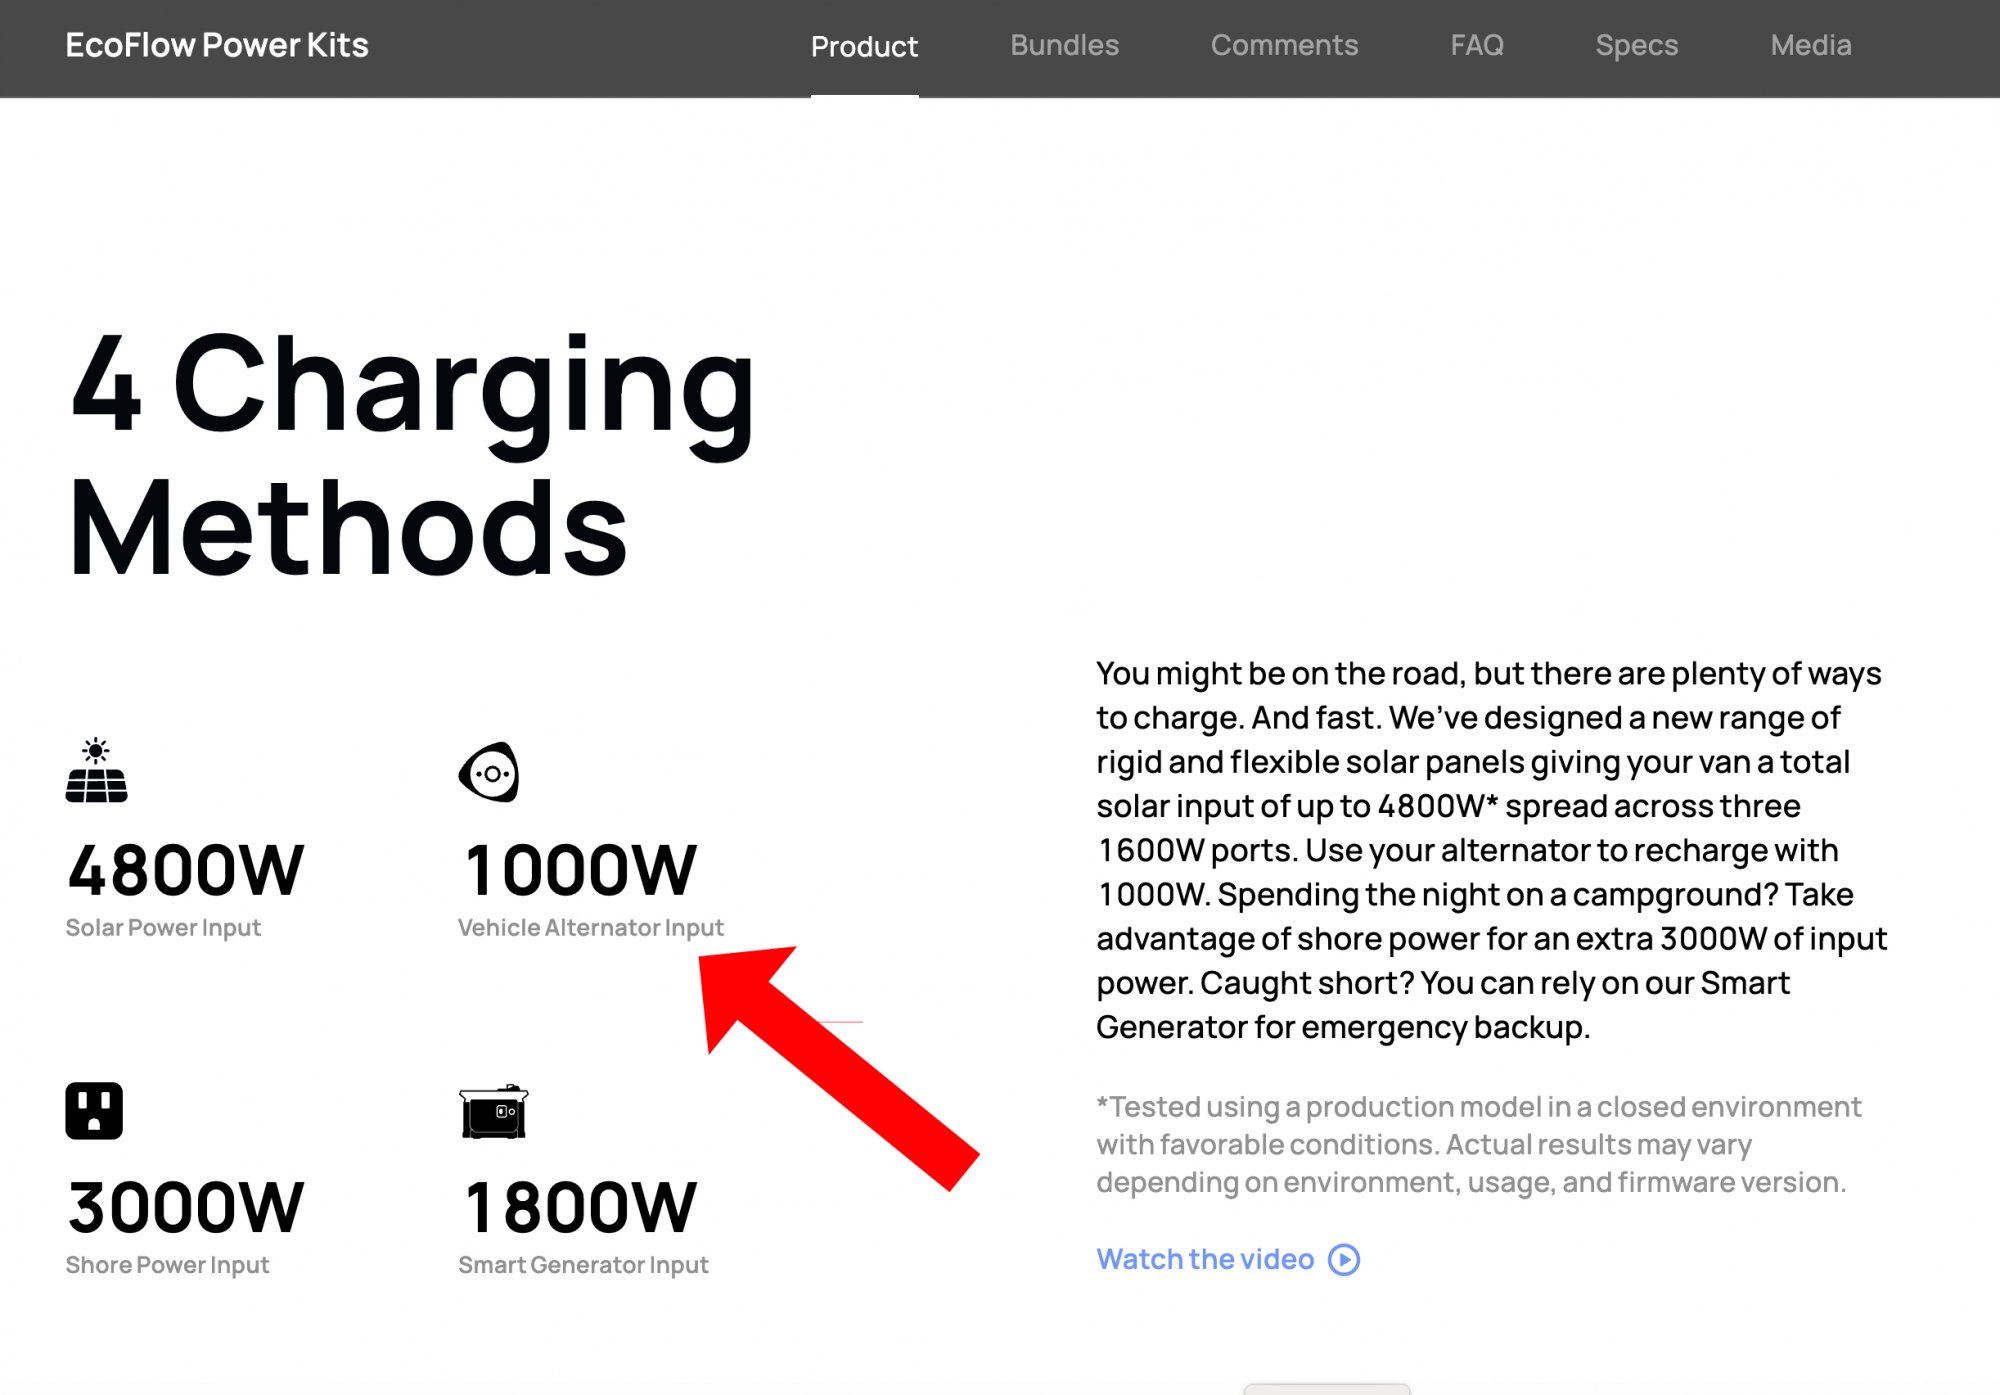Click the 4 Charging Methods heading

coord(410,455)
